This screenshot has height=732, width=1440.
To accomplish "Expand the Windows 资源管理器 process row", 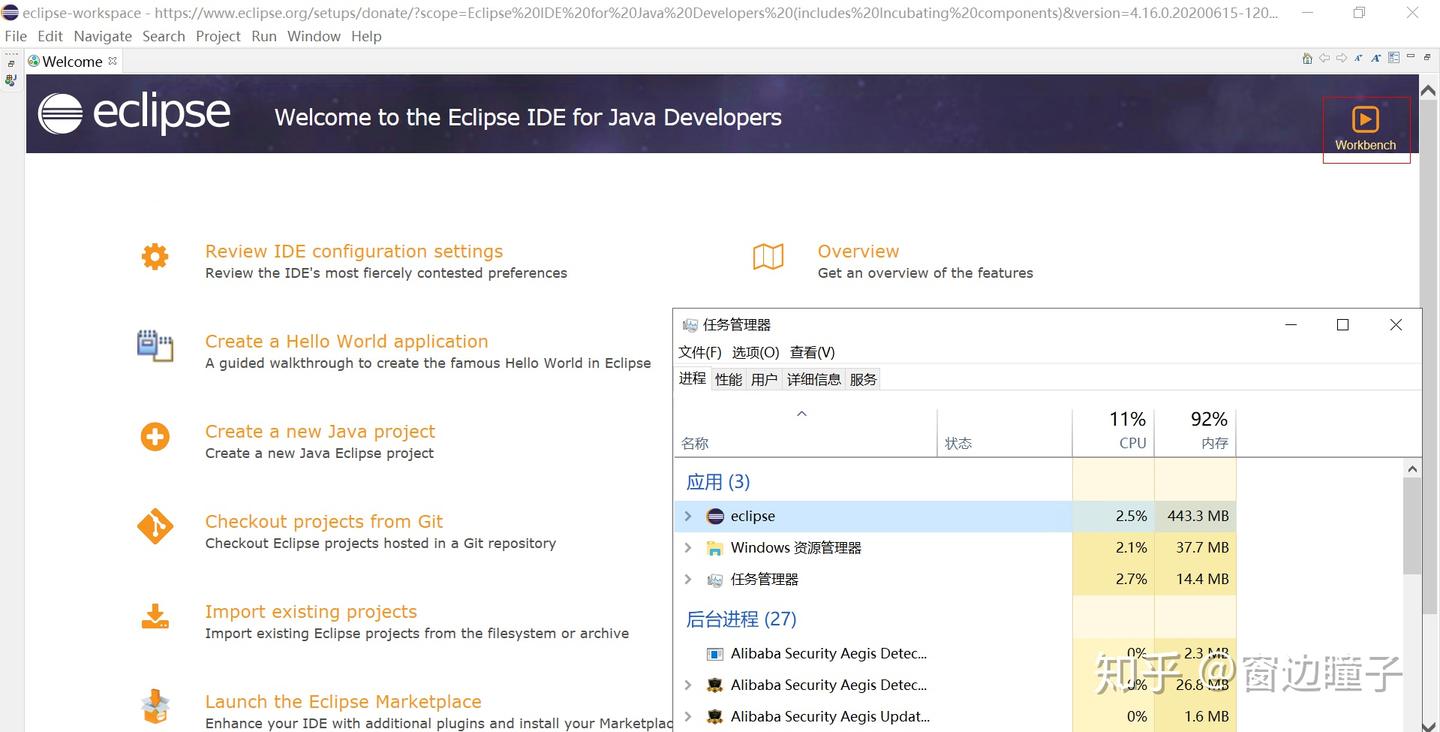I will pyautogui.click(x=688, y=548).
